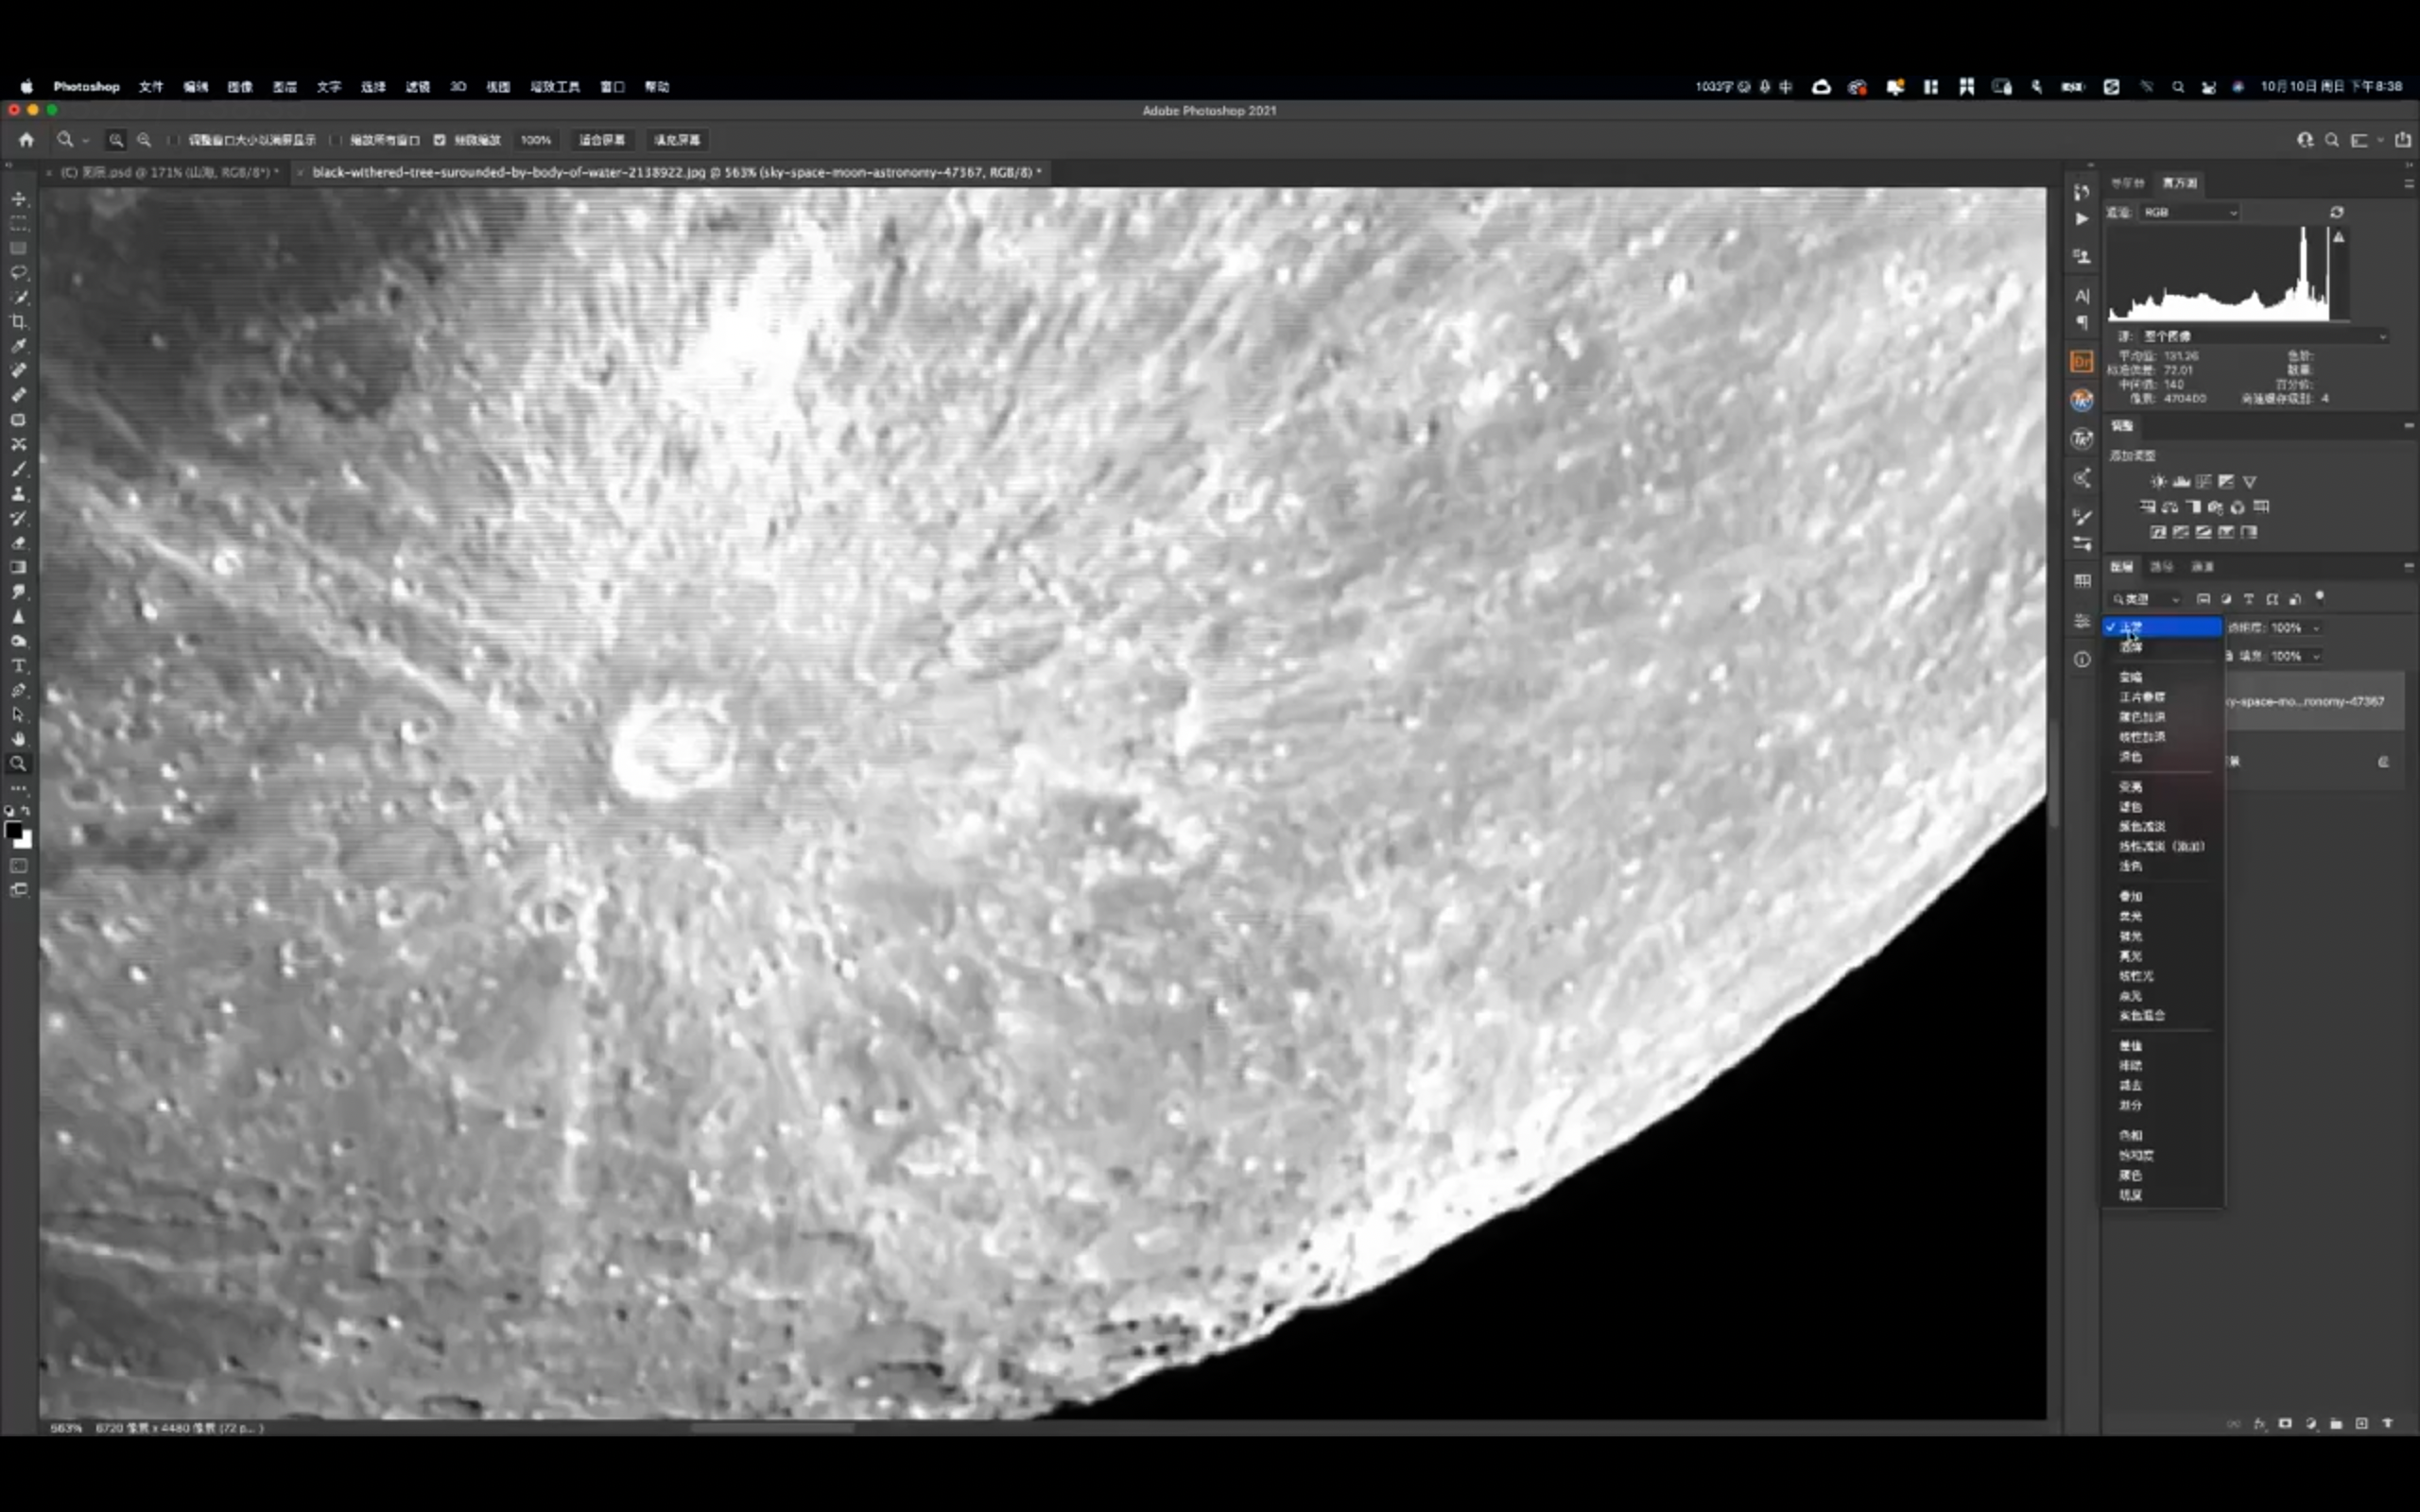The image size is (2420, 1512).
Task: Switch to the (C) .psd document tab
Action: pos(168,173)
